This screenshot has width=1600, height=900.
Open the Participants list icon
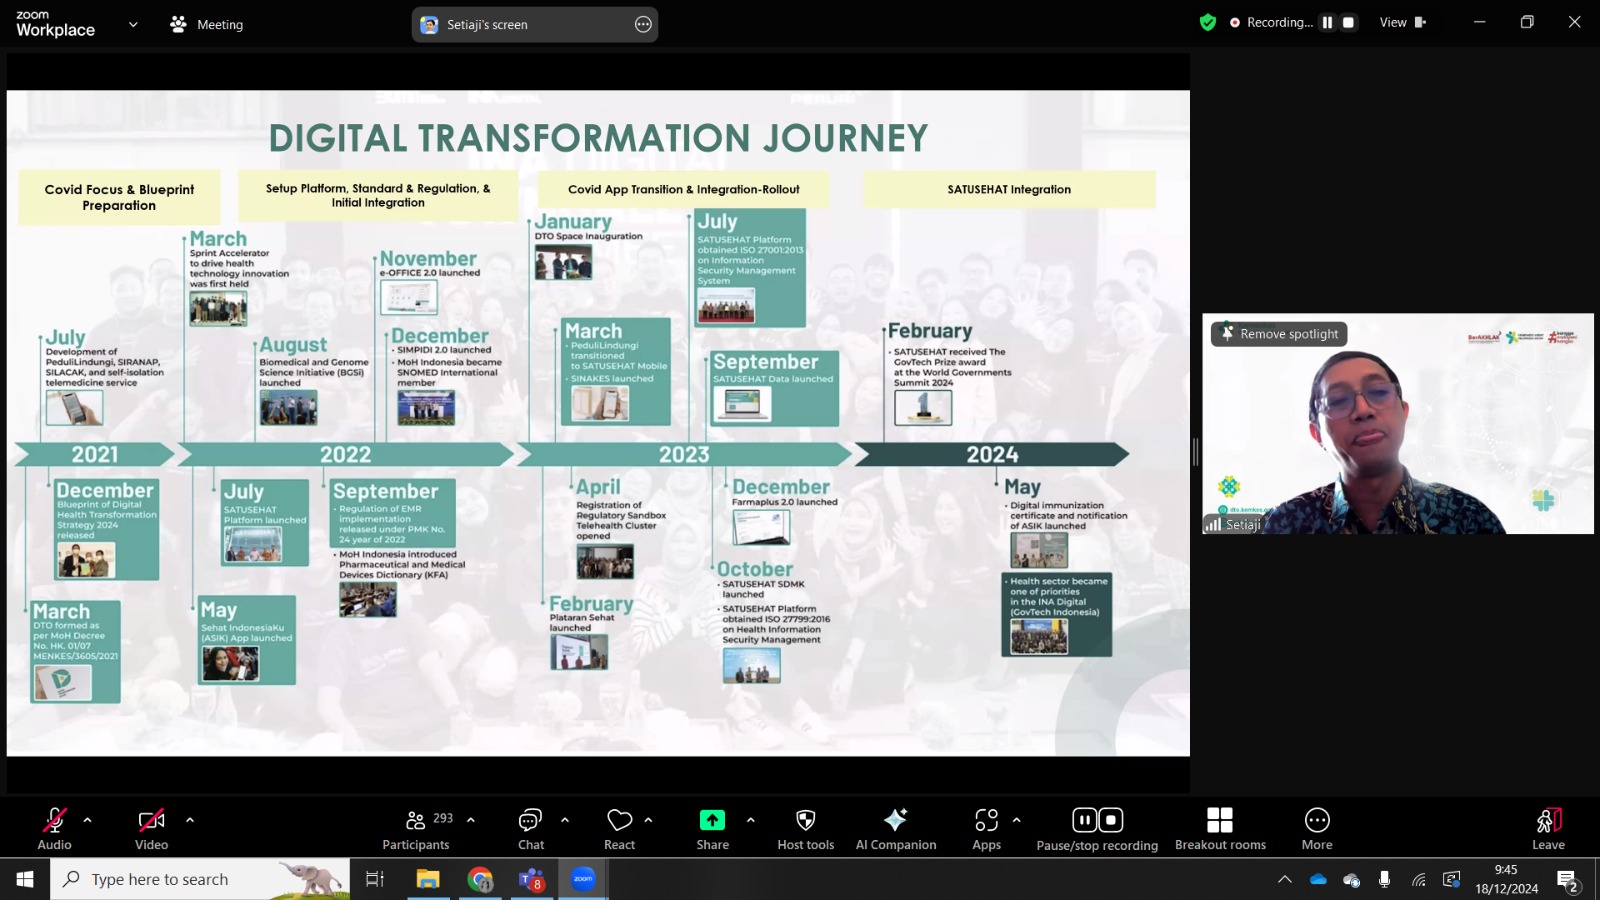point(416,820)
